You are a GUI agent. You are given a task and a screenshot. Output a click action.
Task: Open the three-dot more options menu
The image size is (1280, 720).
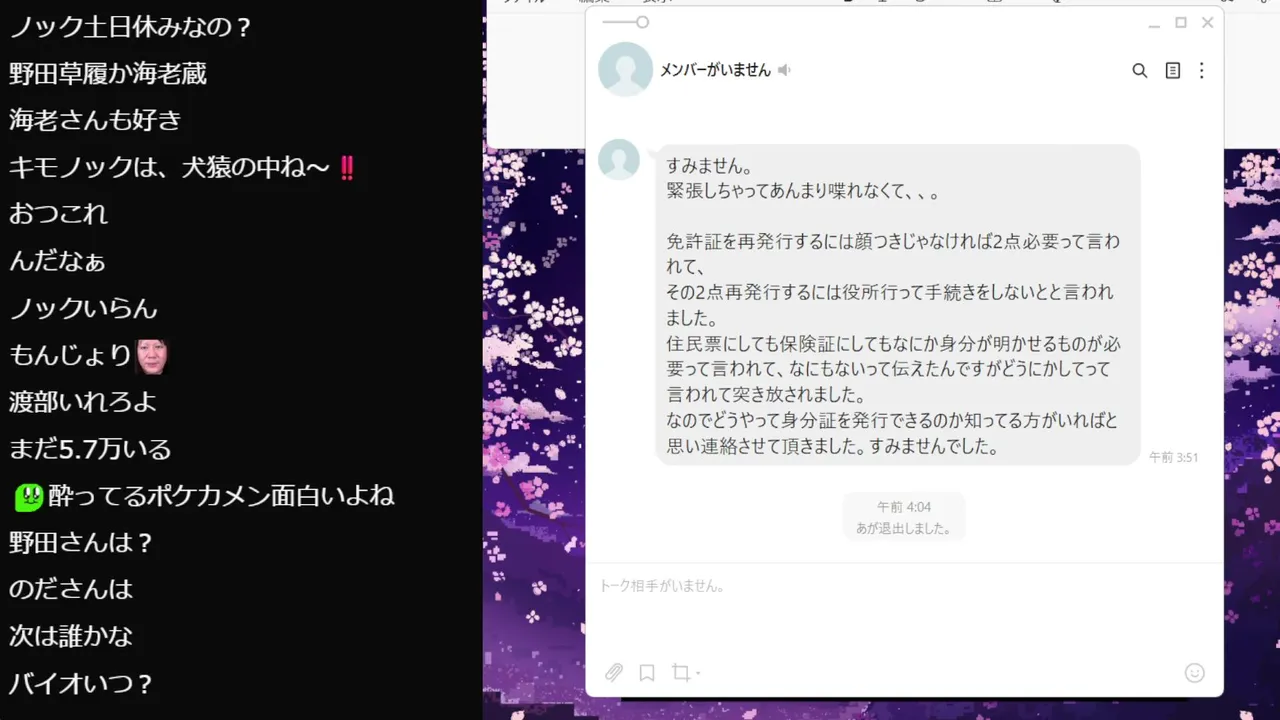(1202, 71)
